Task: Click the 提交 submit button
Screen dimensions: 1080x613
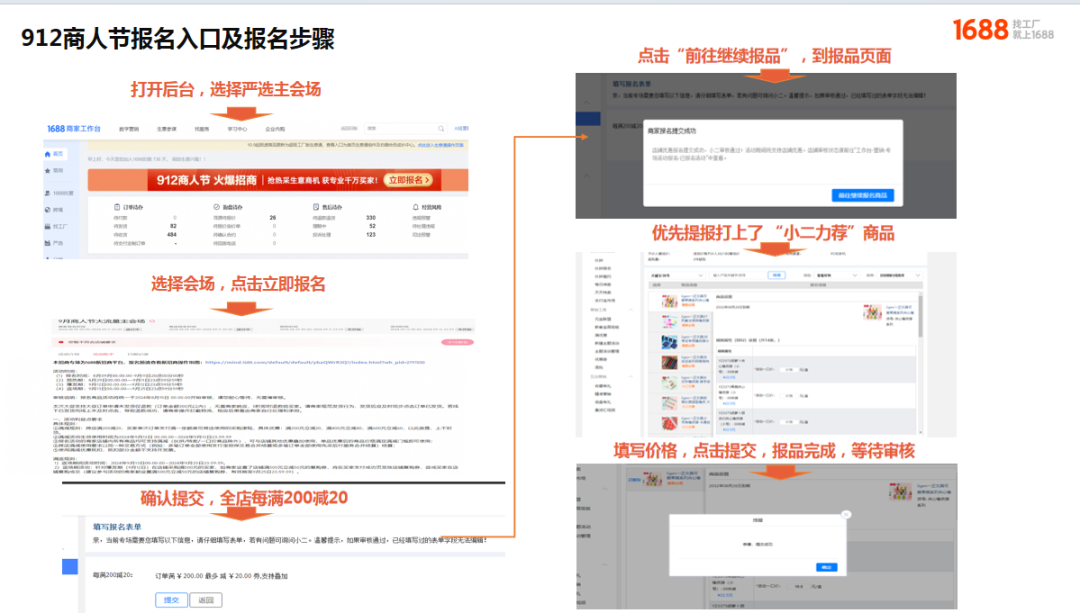Action: click(x=171, y=600)
